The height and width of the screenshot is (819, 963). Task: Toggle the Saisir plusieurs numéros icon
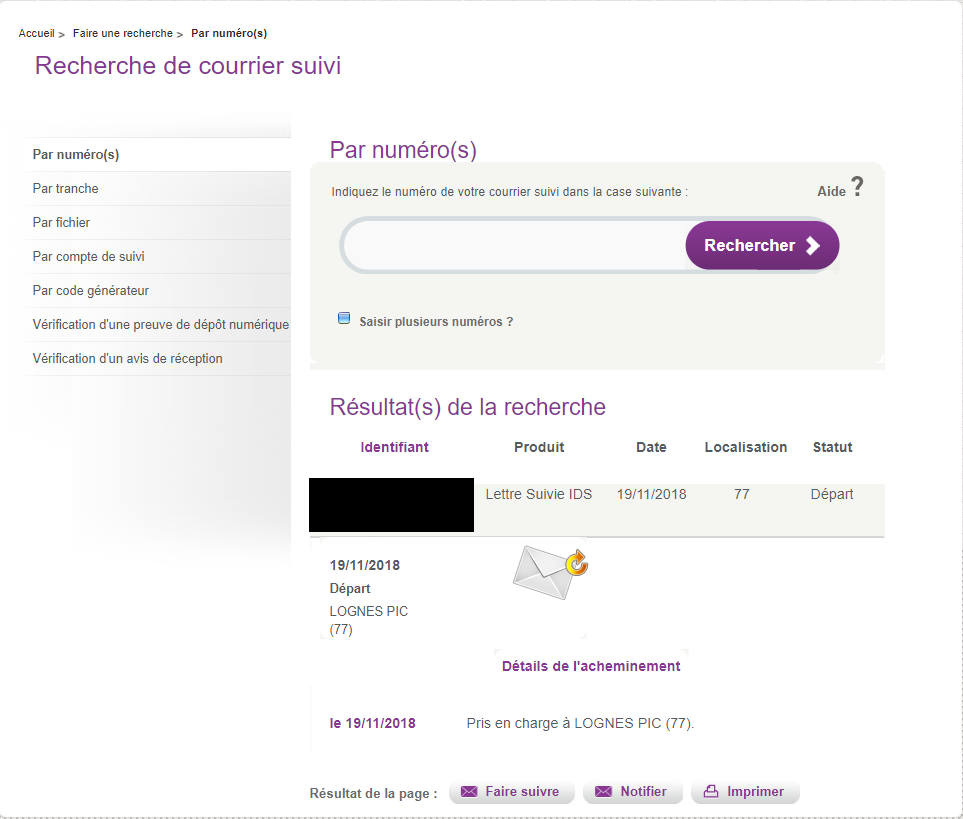click(x=344, y=319)
